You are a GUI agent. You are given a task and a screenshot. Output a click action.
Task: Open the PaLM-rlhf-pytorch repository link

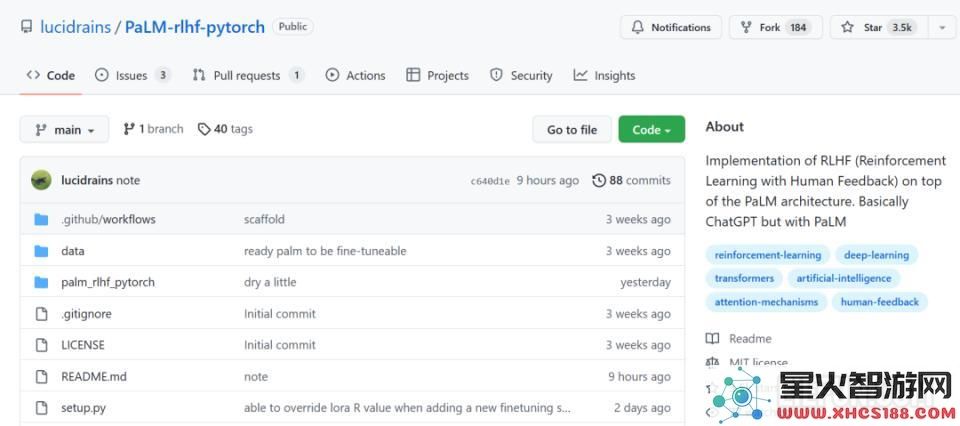[x=195, y=27]
